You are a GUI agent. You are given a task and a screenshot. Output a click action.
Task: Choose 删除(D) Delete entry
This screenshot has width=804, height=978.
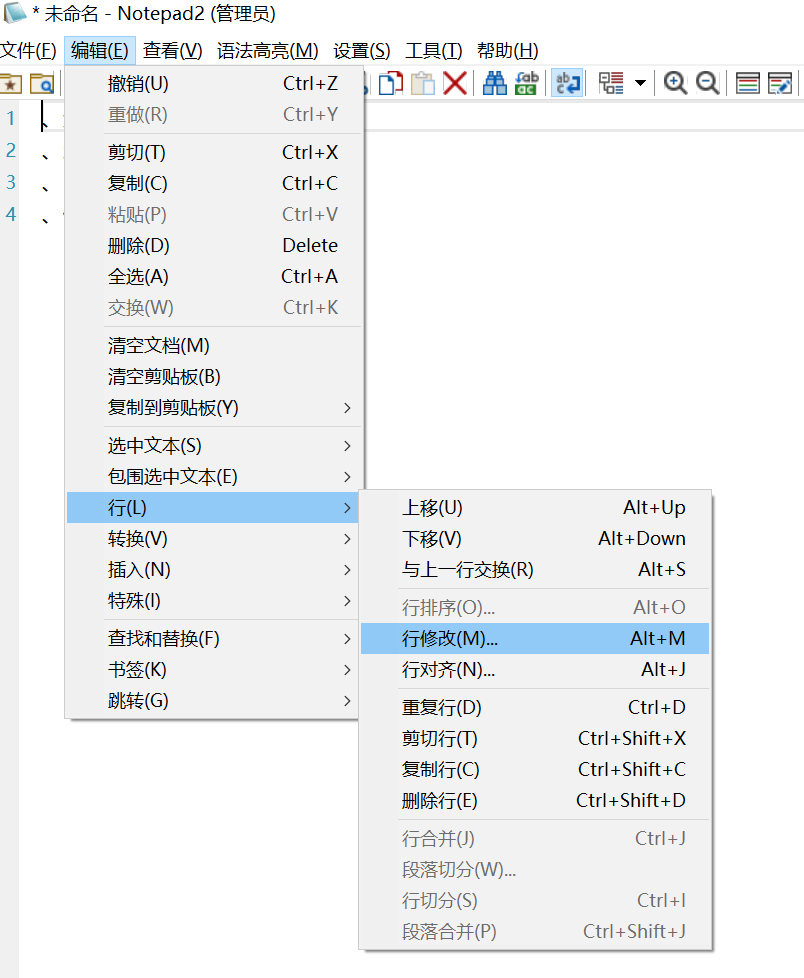coord(215,246)
